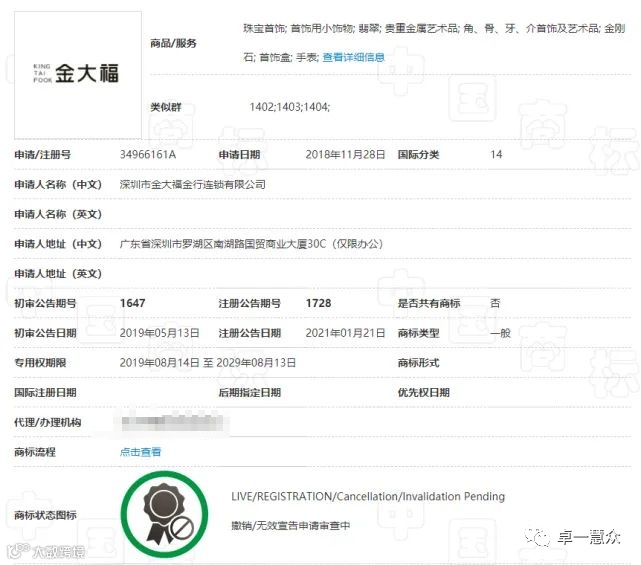
Task: Select the goods list starting with 珠宝首饰
Action: 434,43
